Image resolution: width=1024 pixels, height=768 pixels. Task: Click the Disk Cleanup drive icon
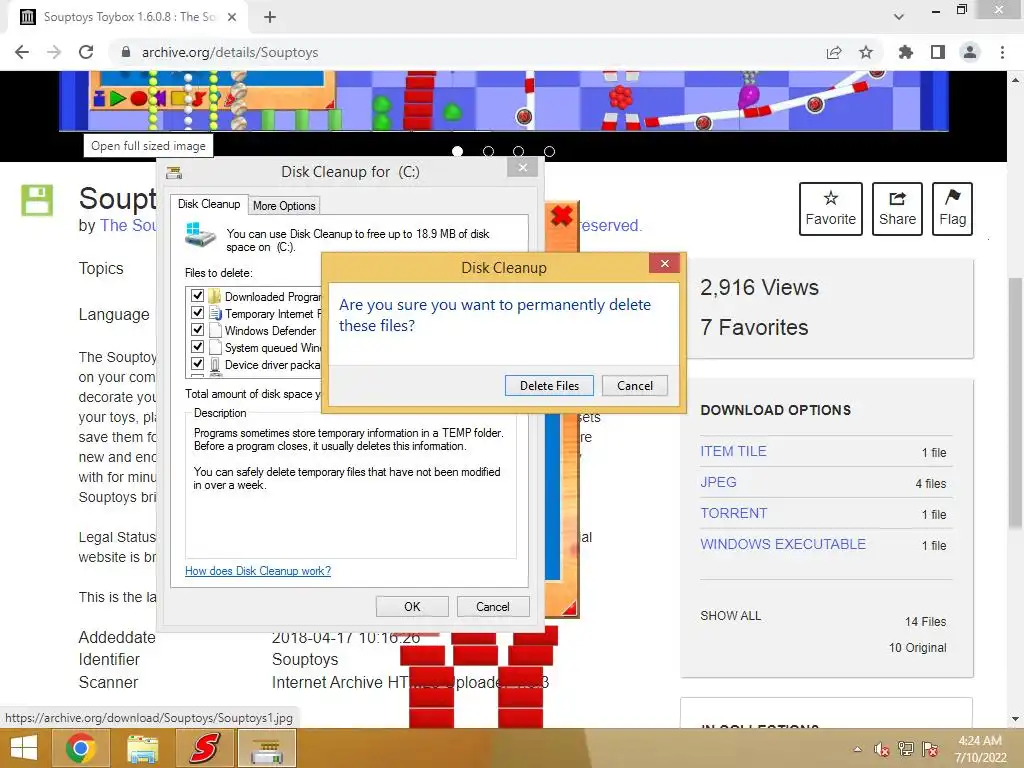coord(200,235)
